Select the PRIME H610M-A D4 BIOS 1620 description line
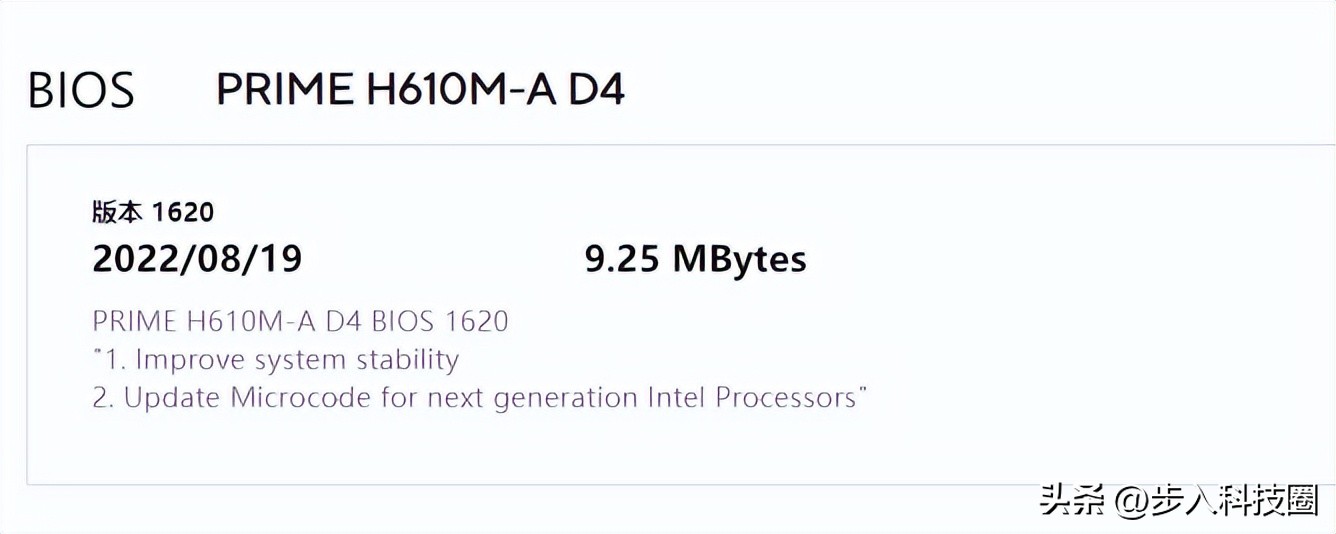Image resolution: width=1336 pixels, height=534 pixels. click(300, 321)
